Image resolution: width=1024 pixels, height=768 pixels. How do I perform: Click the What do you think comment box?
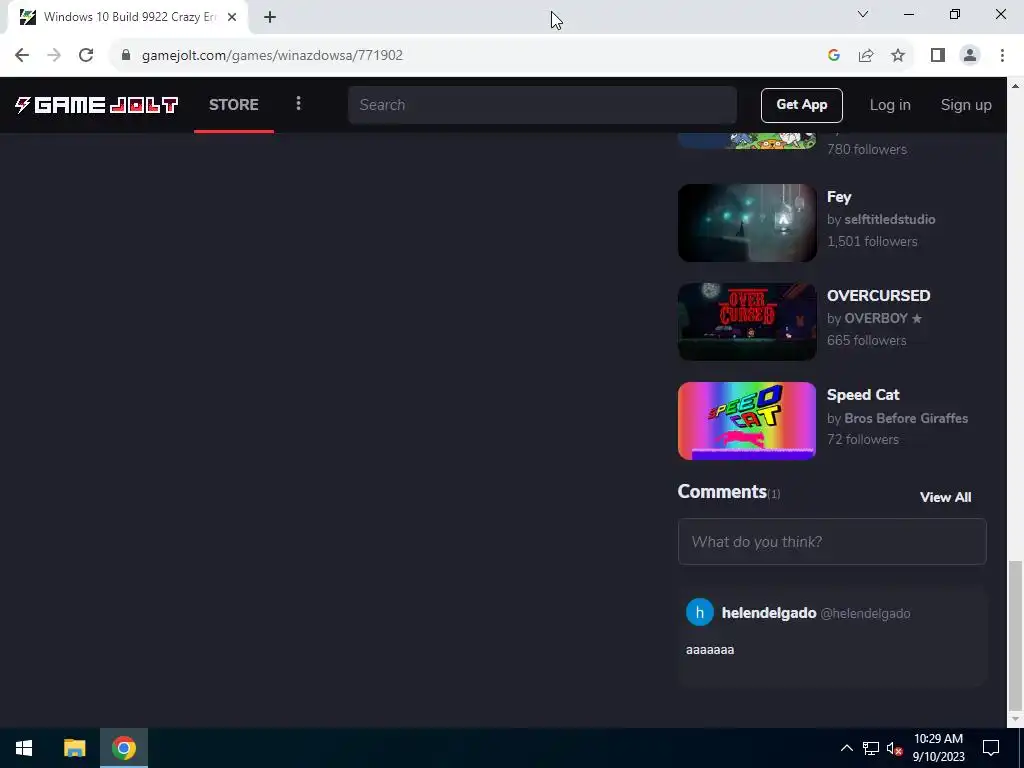point(832,541)
